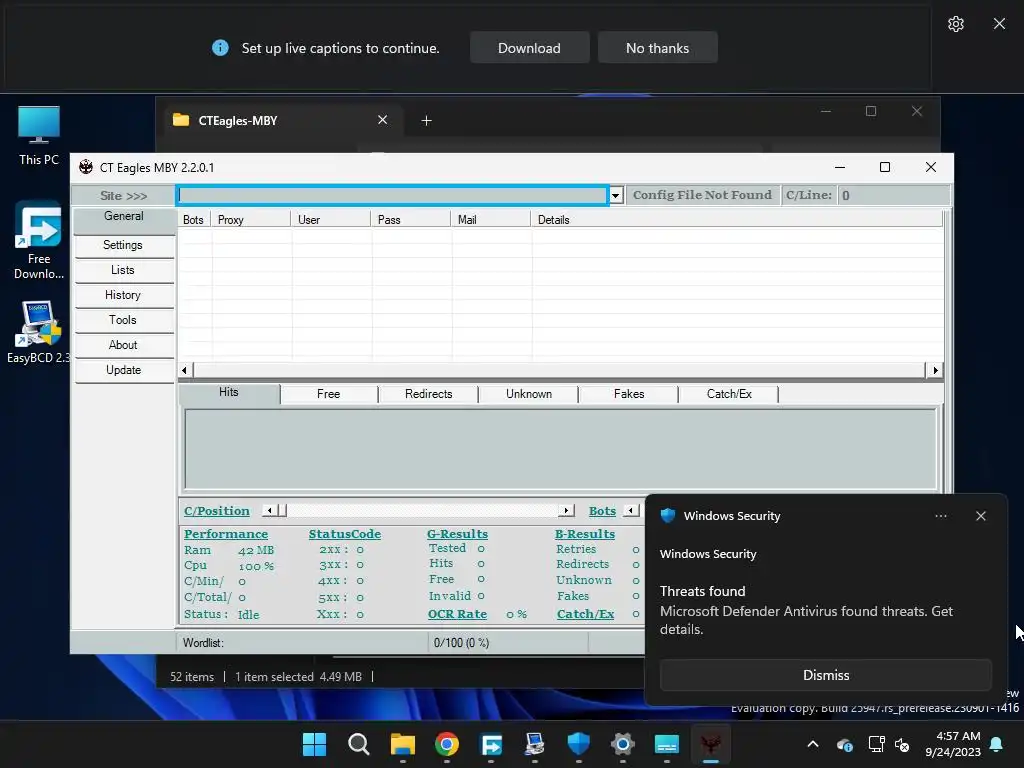
Task: Click the C/Position link
Action: pyautogui.click(x=217, y=511)
